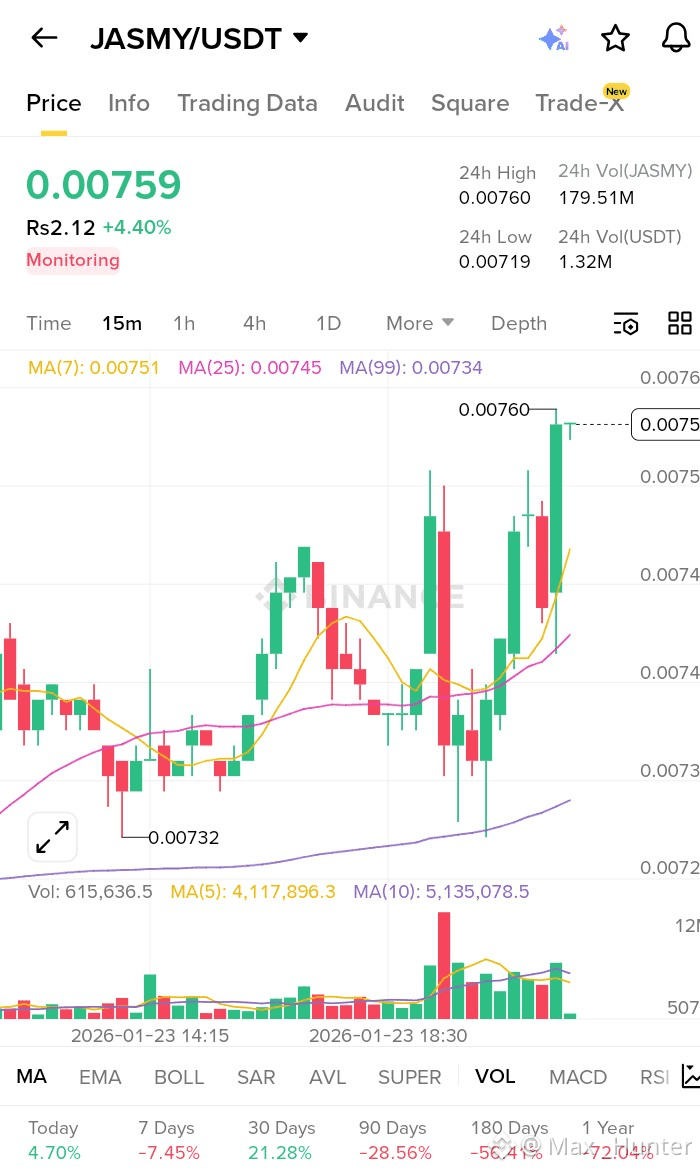This screenshot has height=1171, width=700.
Task: Open the Square tab
Action: pos(470,103)
